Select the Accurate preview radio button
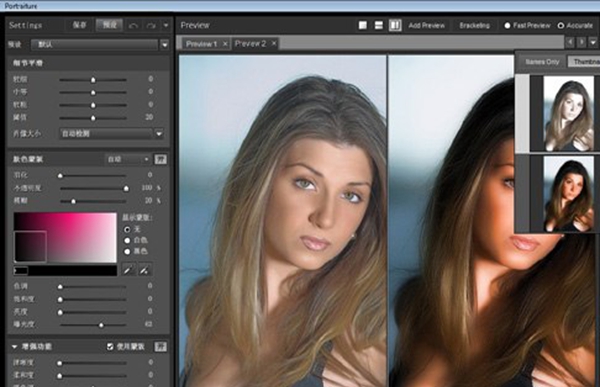 click(x=561, y=26)
